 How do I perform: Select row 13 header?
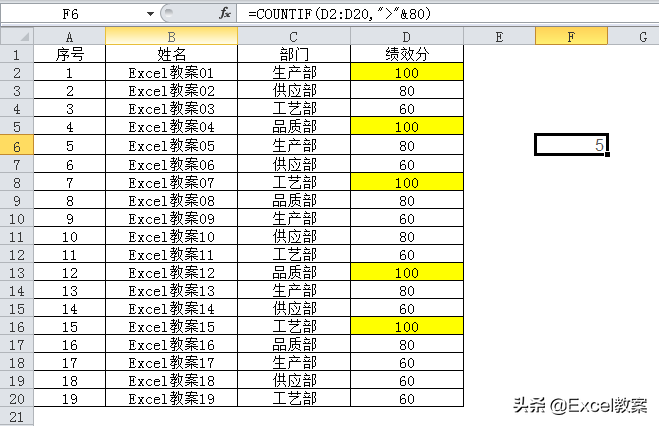tap(16, 272)
